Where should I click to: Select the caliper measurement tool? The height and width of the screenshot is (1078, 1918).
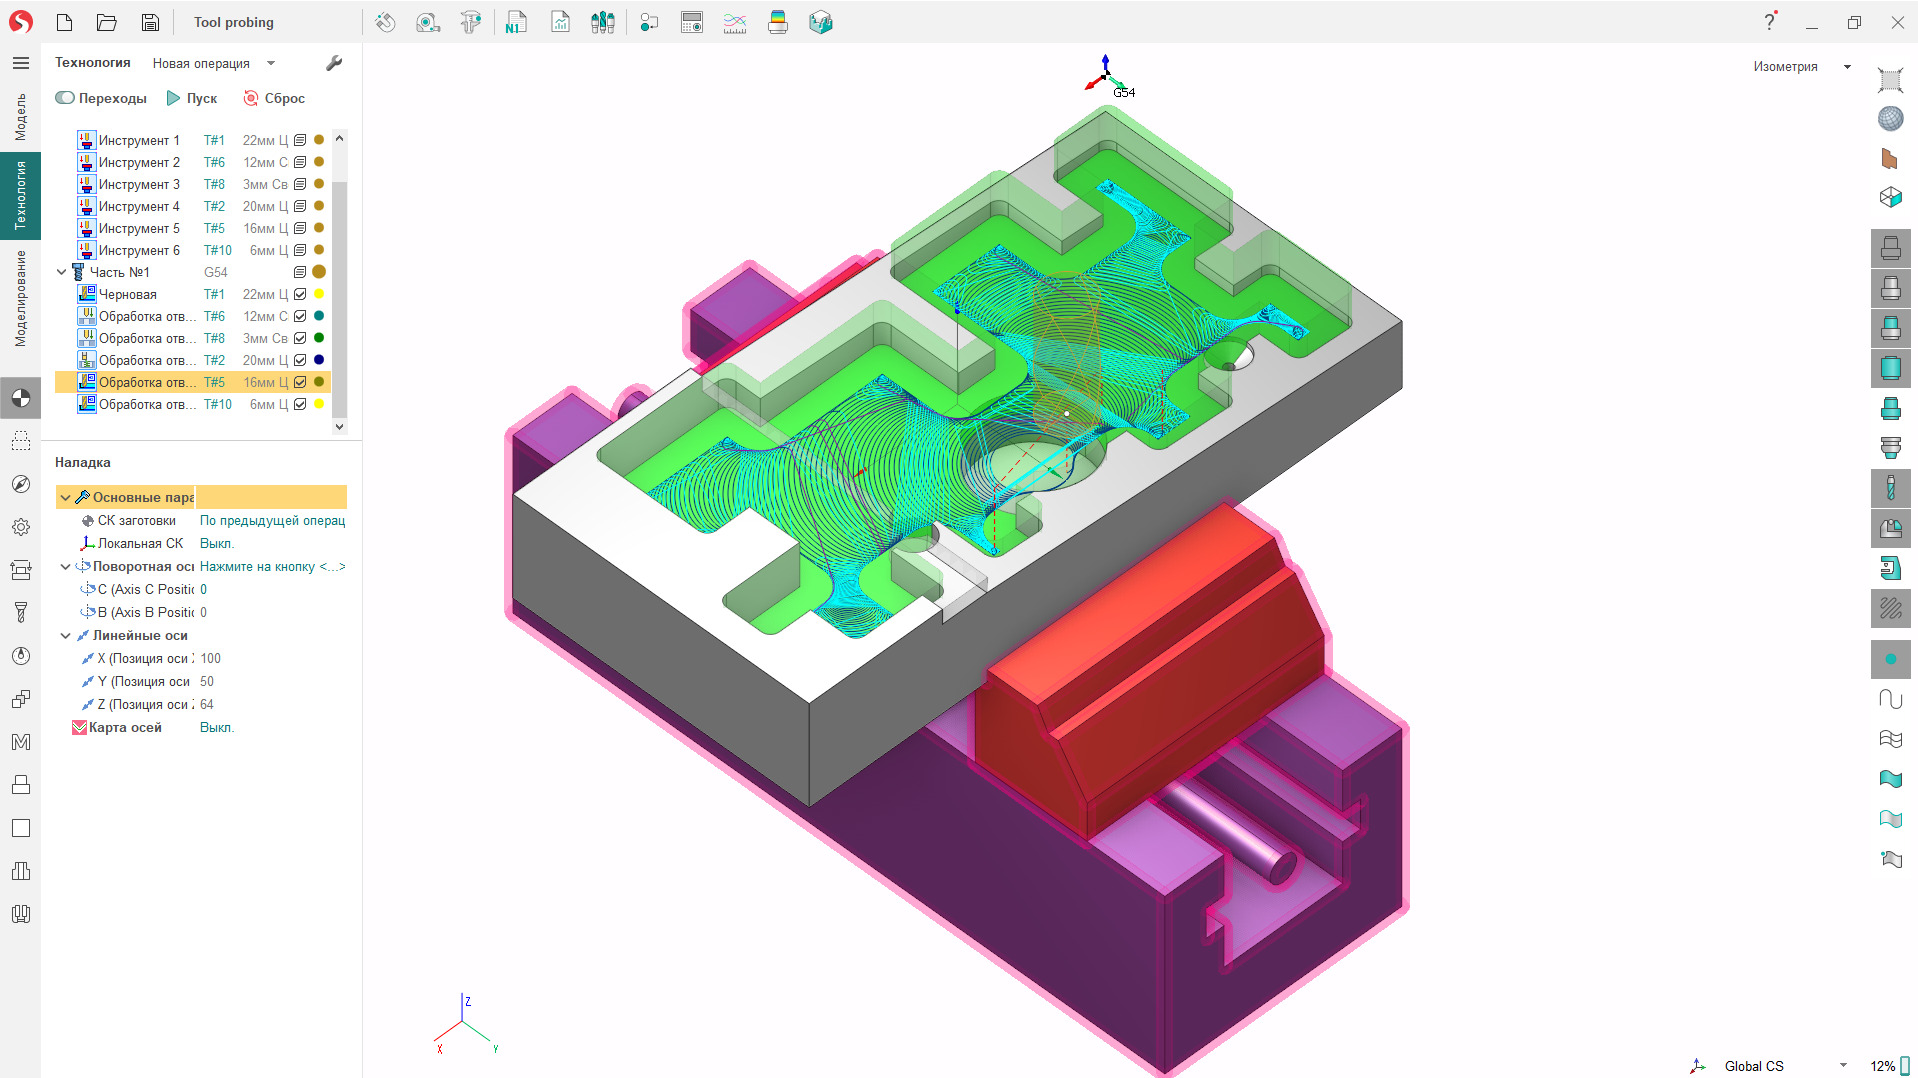click(471, 22)
